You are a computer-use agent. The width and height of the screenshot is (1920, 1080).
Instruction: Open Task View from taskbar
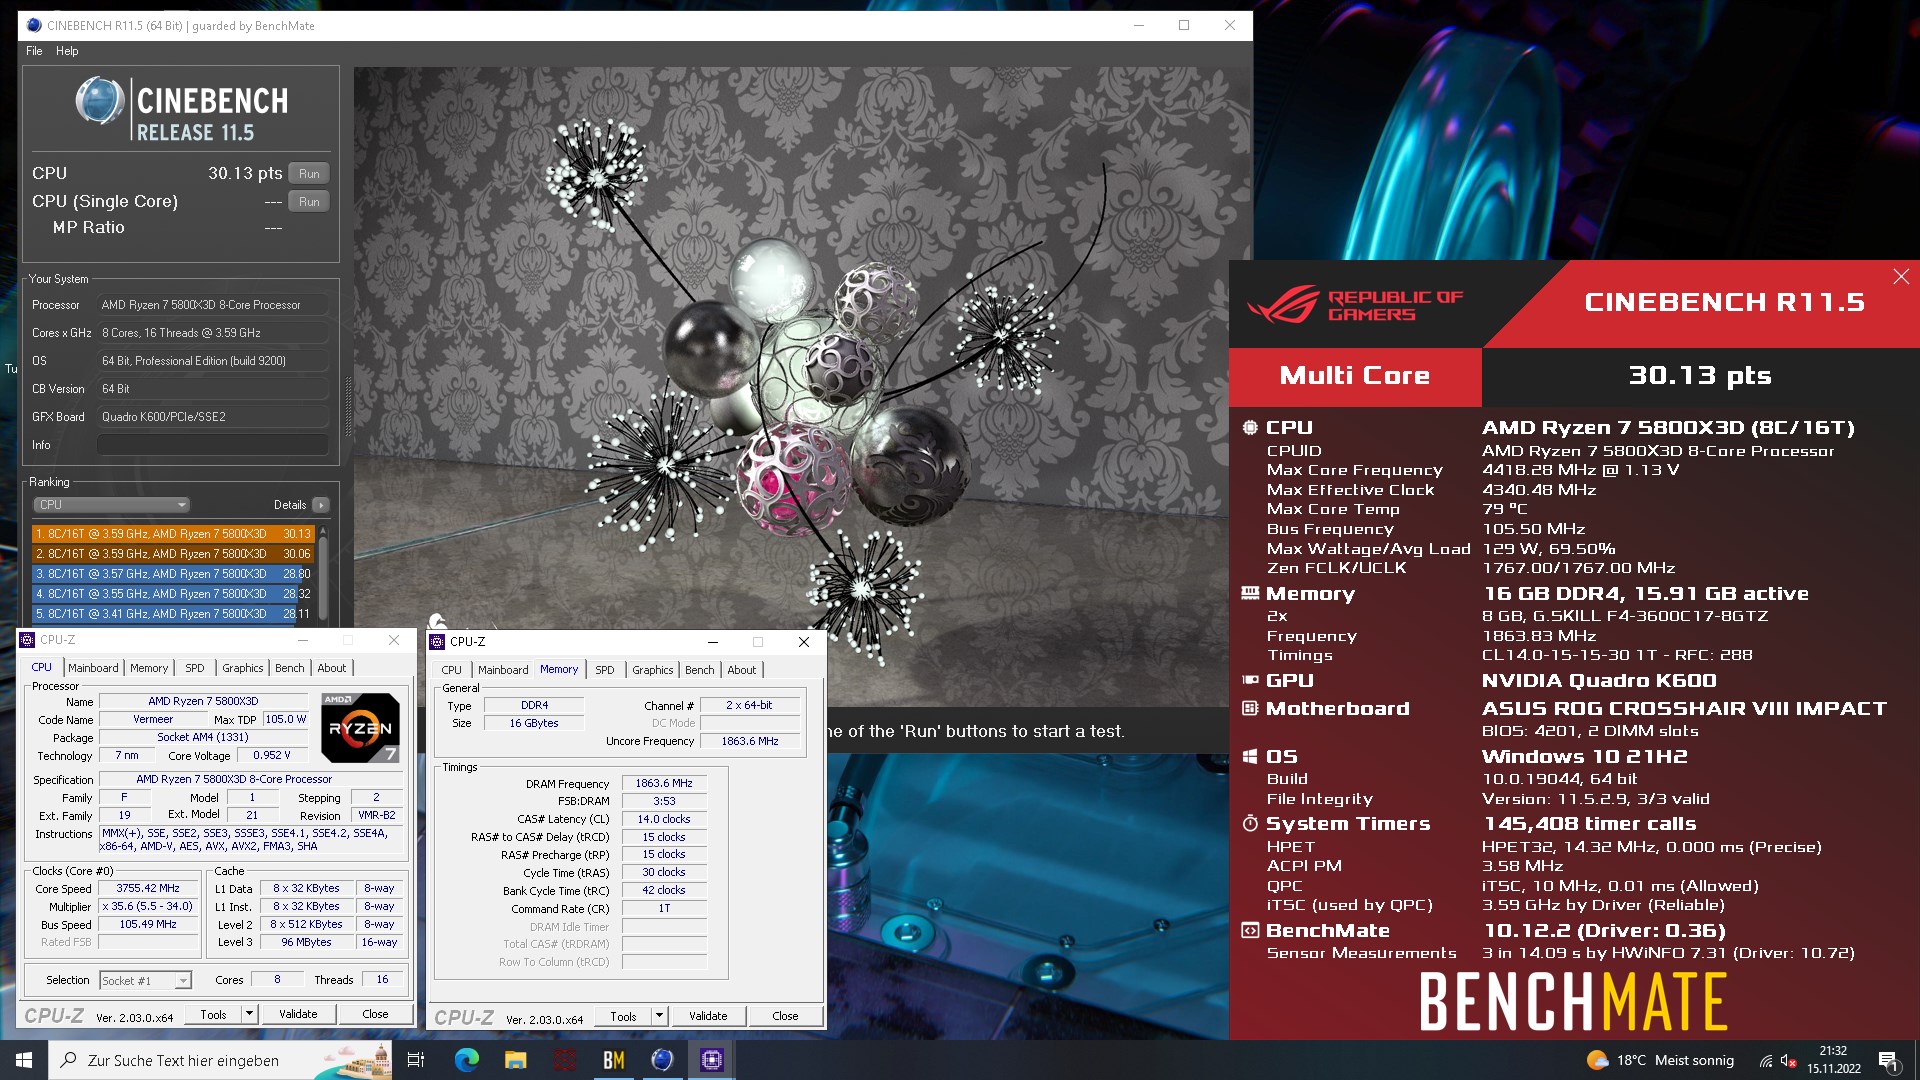tap(416, 1060)
